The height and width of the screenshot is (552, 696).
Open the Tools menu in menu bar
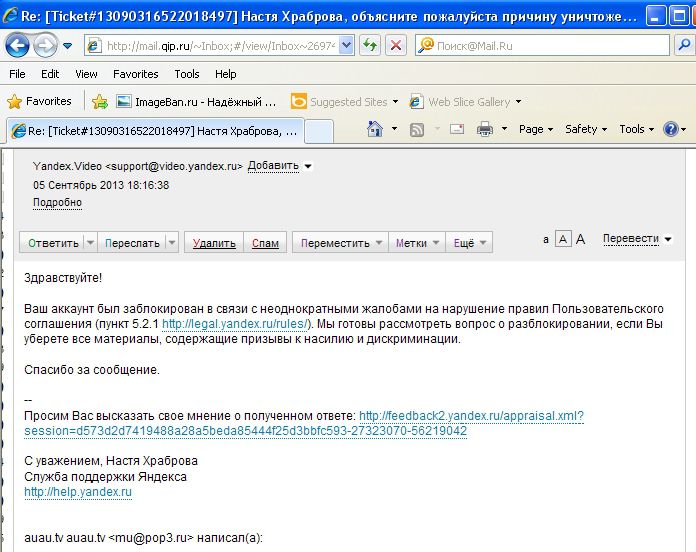[x=186, y=74]
